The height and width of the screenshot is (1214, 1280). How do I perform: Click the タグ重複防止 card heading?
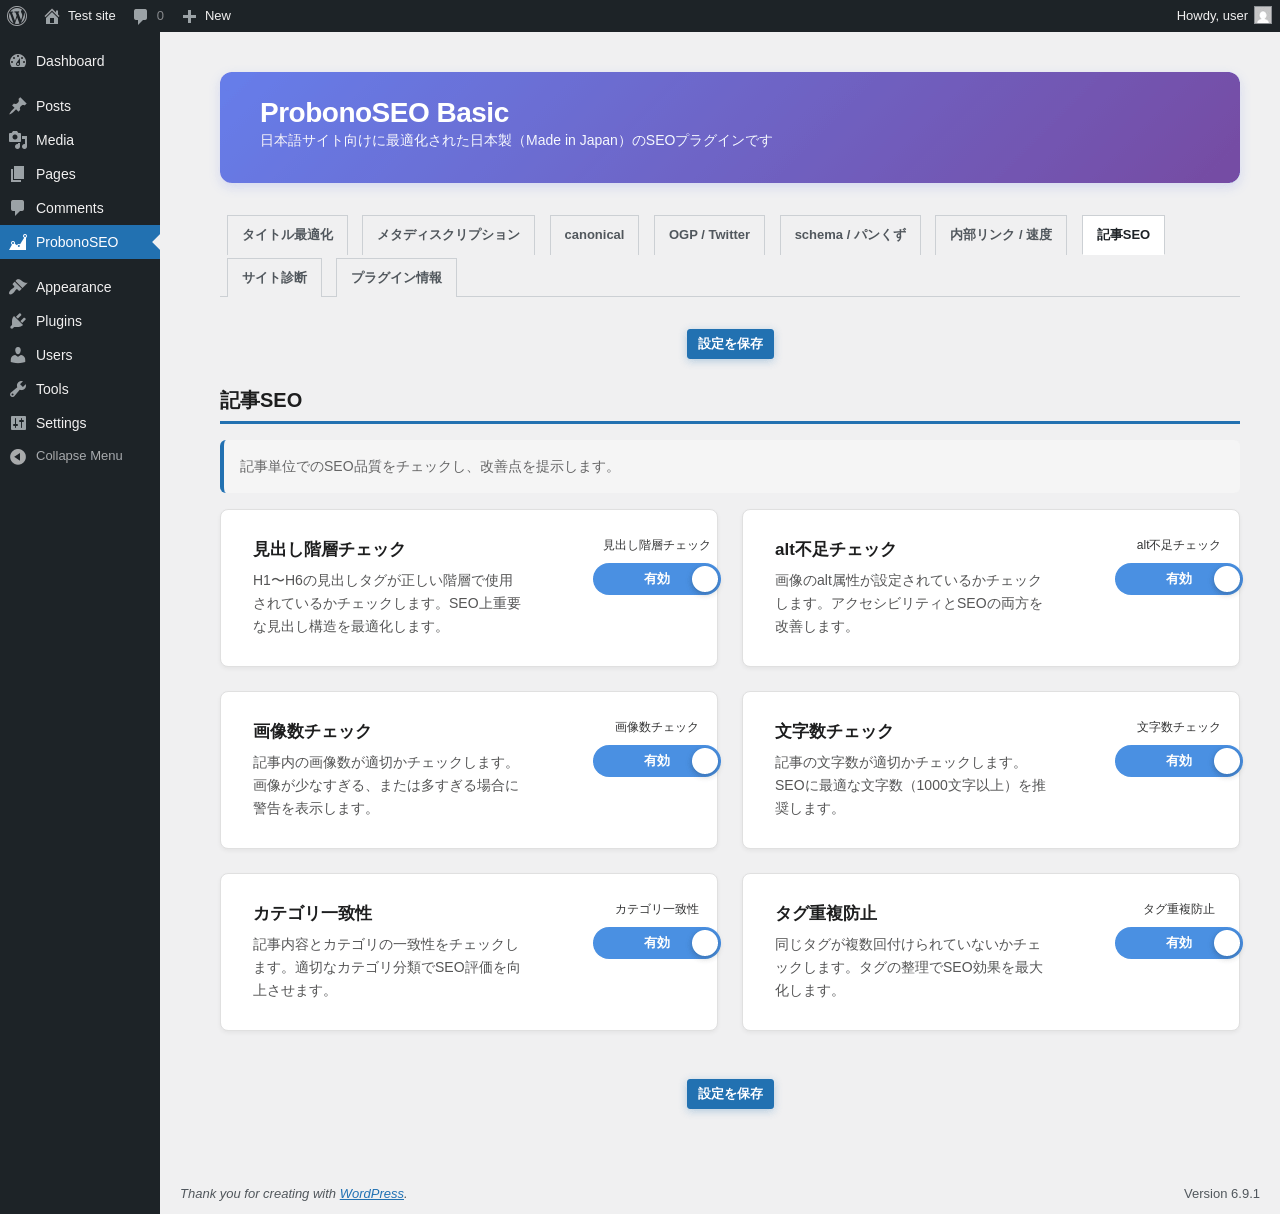click(826, 913)
